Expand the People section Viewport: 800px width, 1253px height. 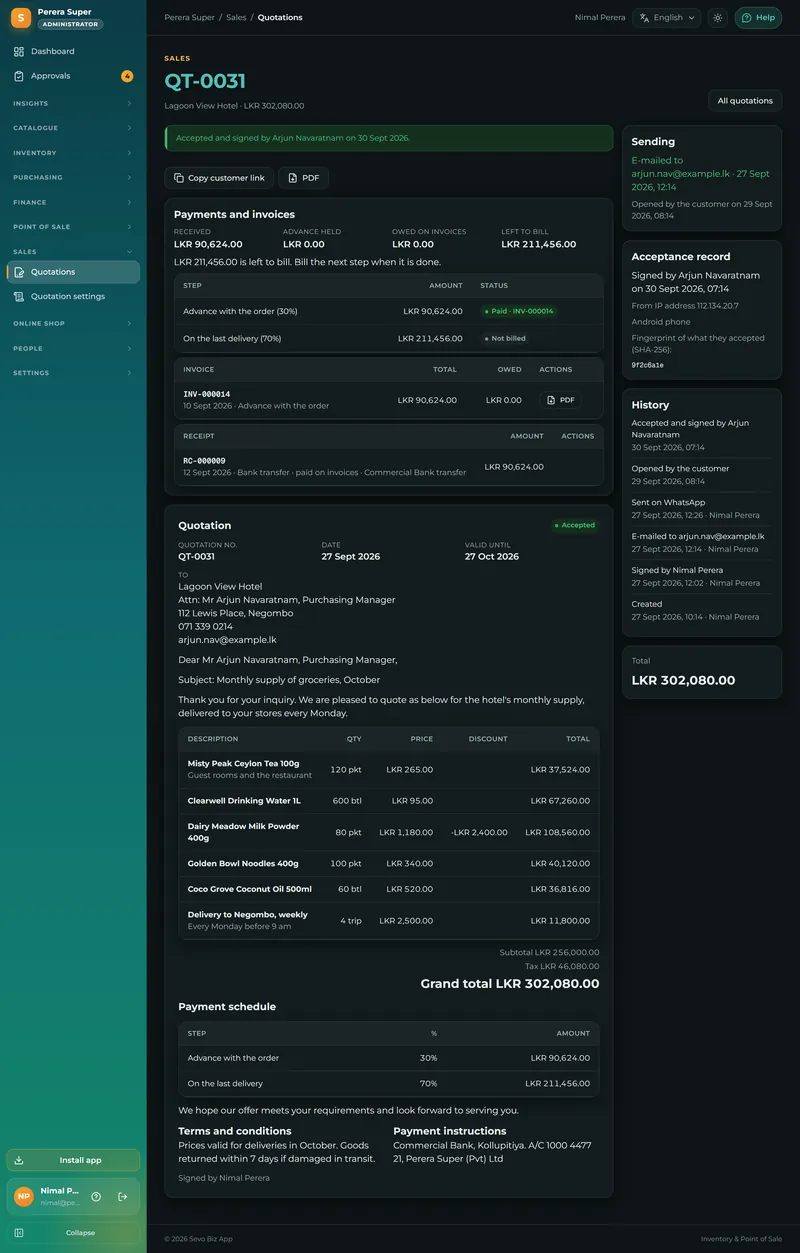pos(73,348)
